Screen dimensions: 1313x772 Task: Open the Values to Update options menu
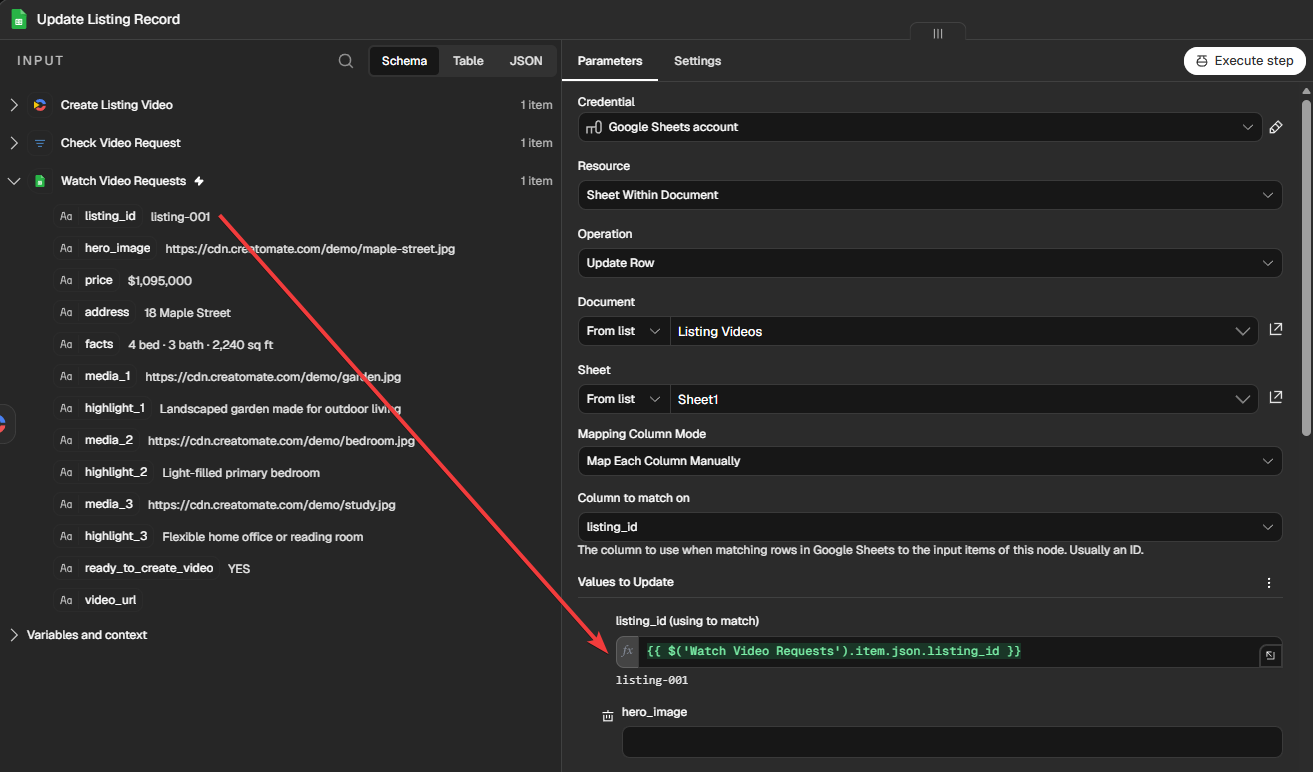coord(1269,583)
